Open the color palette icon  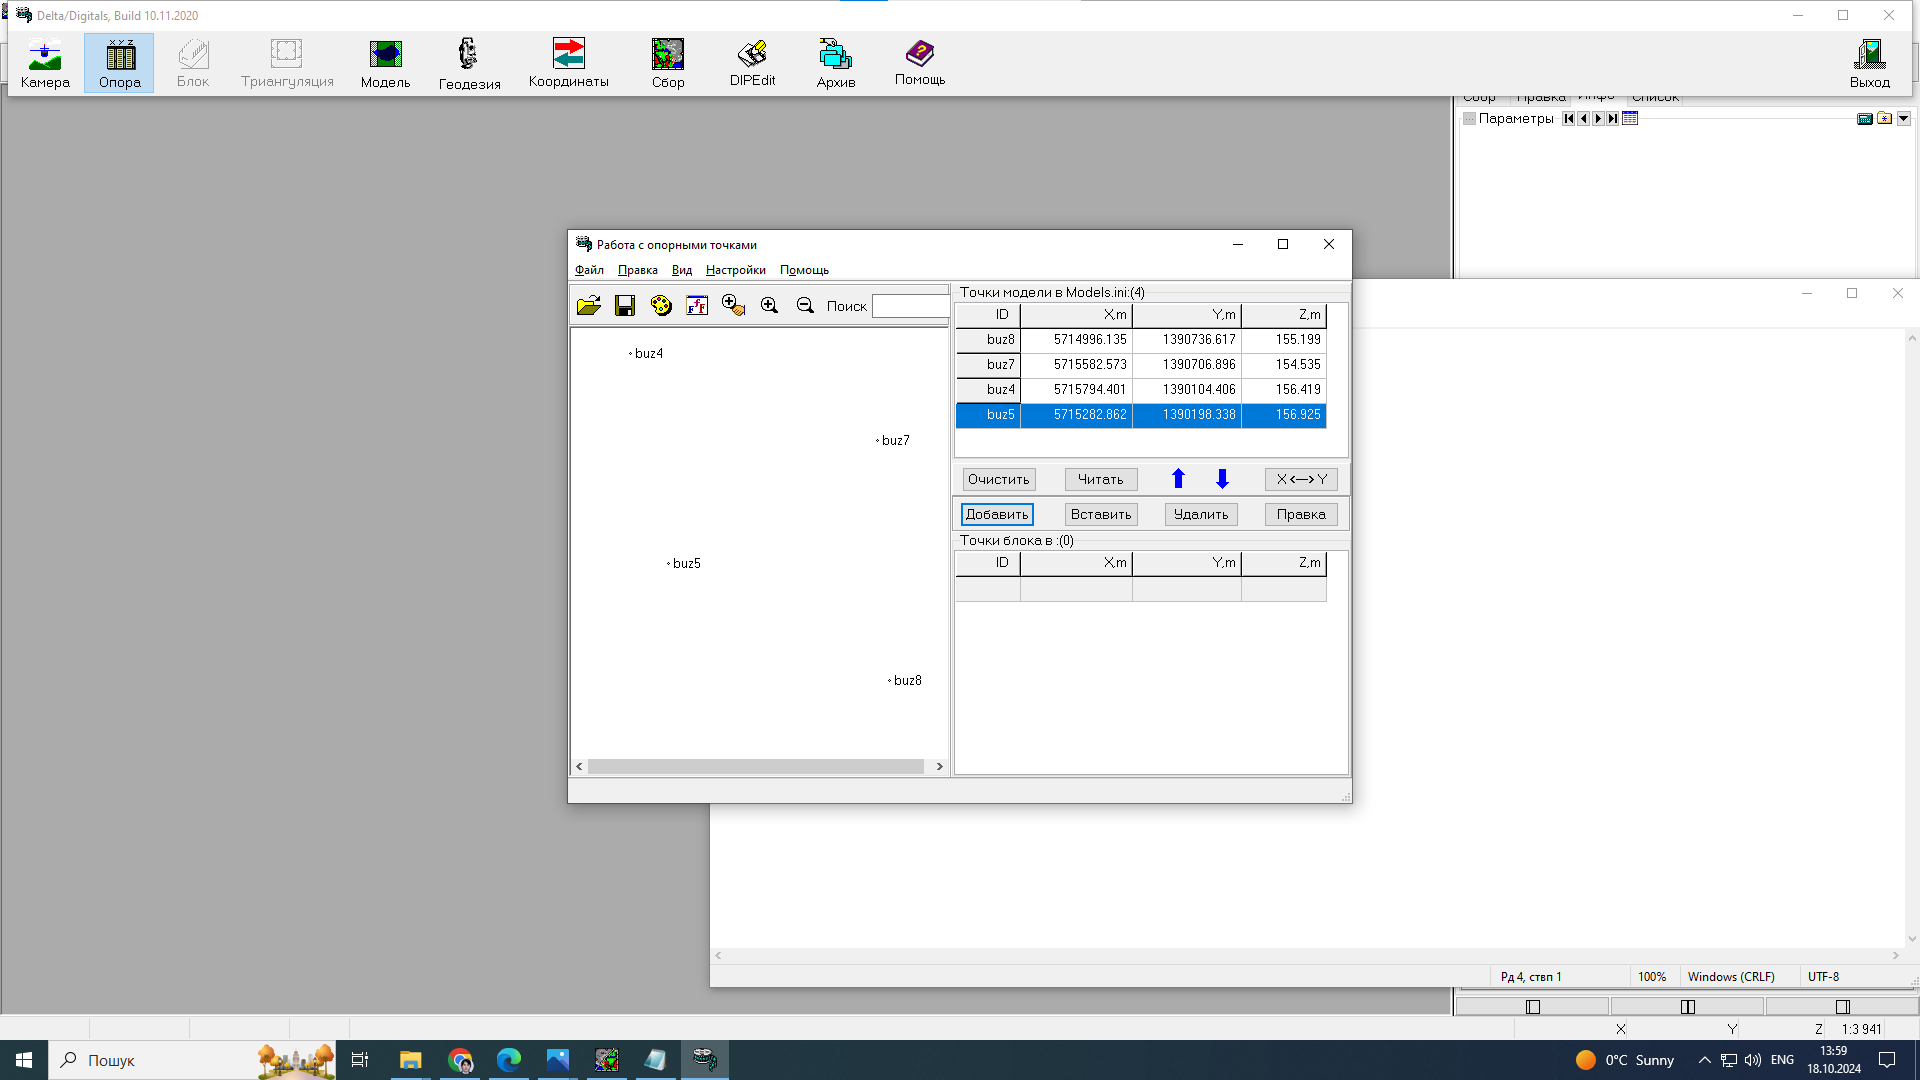coord(661,306)
